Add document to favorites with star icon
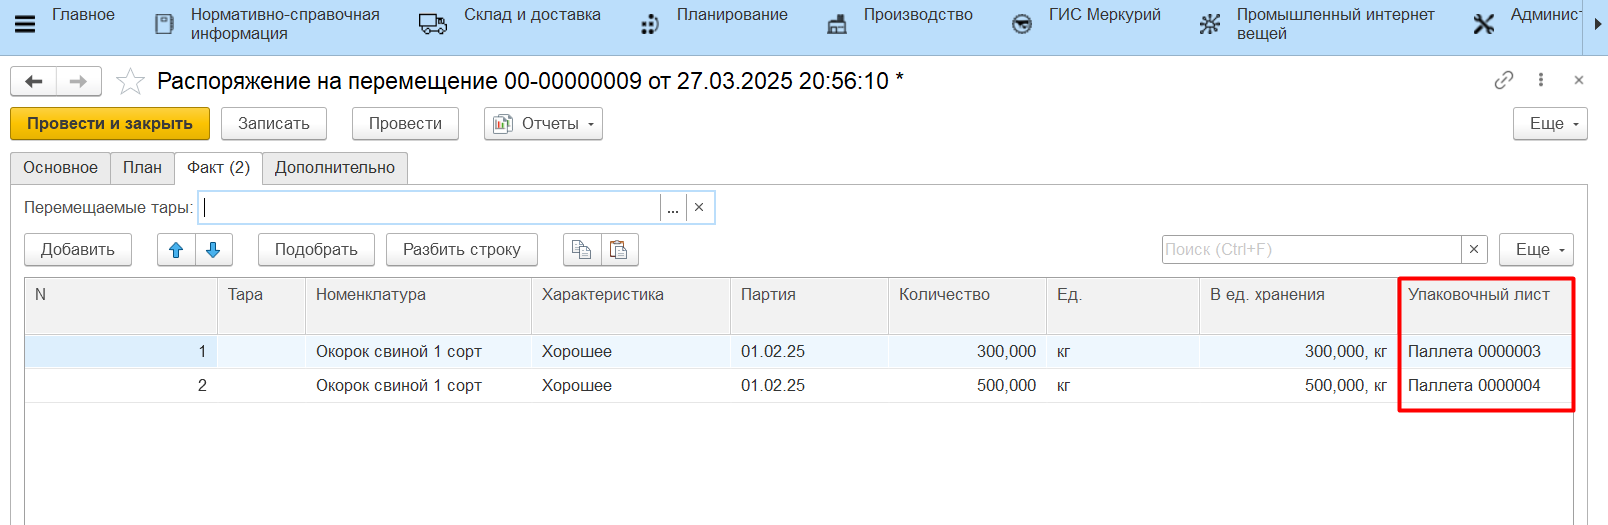Image resolution: width=1608 pixels, height=525 pixels. tap(130, 81)
